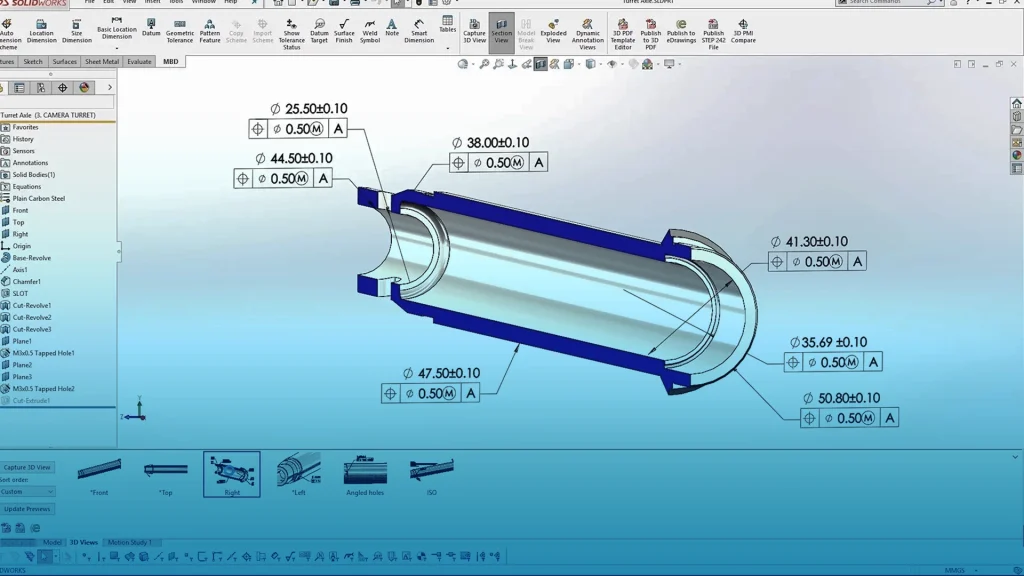
Task: Switch to the Sheet Metal tab
Action: (101, 61)
